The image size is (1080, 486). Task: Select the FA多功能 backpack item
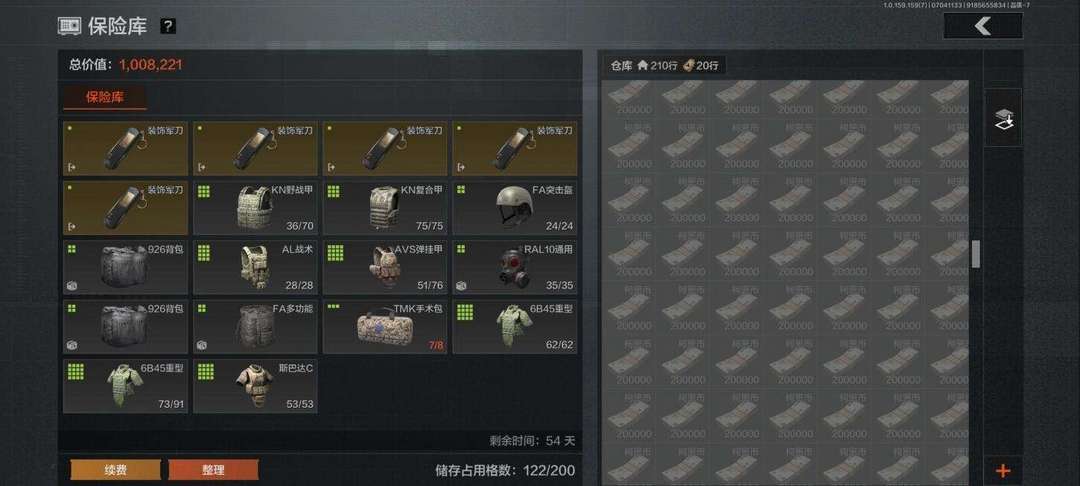(x=256, y=326)
